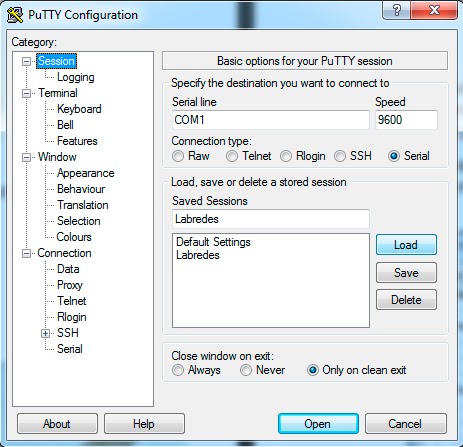Open the Keyboard settings category
Image resolution: width=463 pixels, height=447 pixels.
point(79,109)
